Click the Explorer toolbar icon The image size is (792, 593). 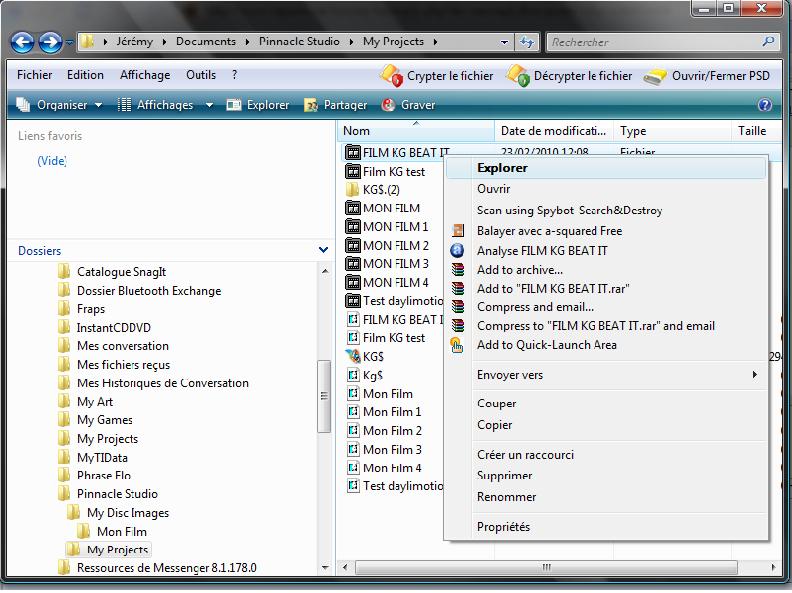click(234, 105)
